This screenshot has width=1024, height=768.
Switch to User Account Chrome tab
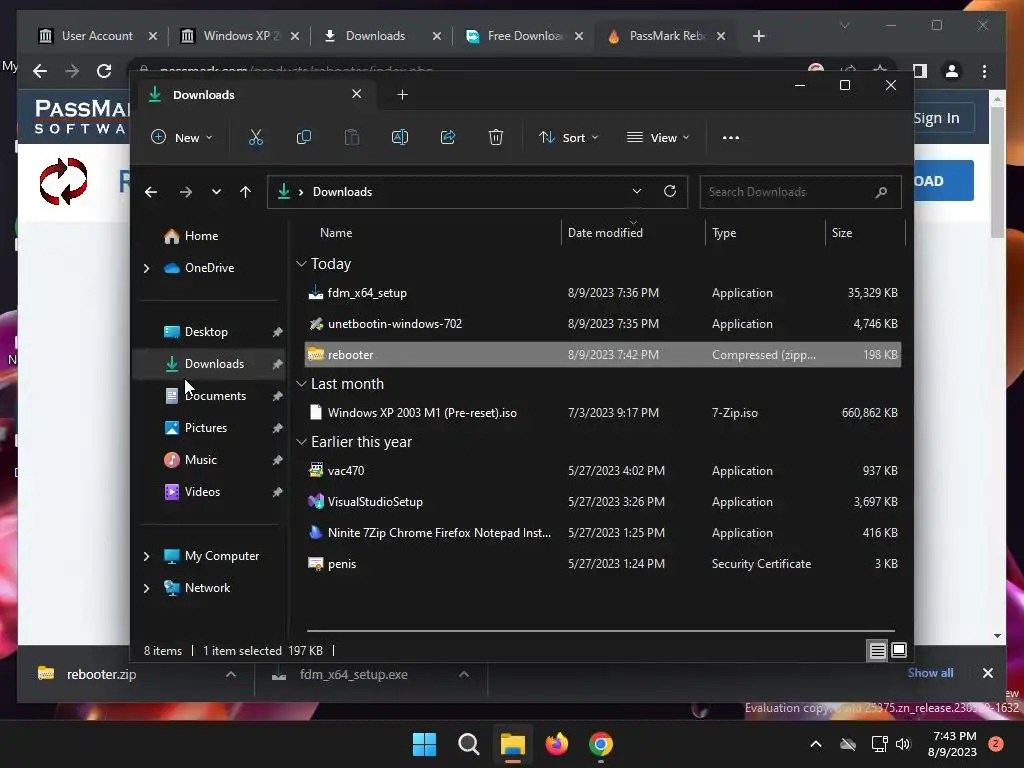pyautogui.click(x=97, y=36)
